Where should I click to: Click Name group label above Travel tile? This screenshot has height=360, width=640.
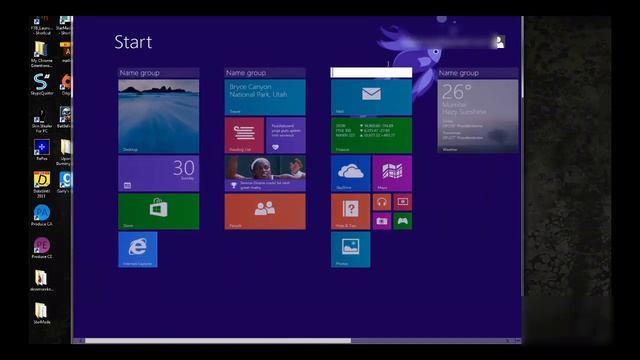coord(265,73)
